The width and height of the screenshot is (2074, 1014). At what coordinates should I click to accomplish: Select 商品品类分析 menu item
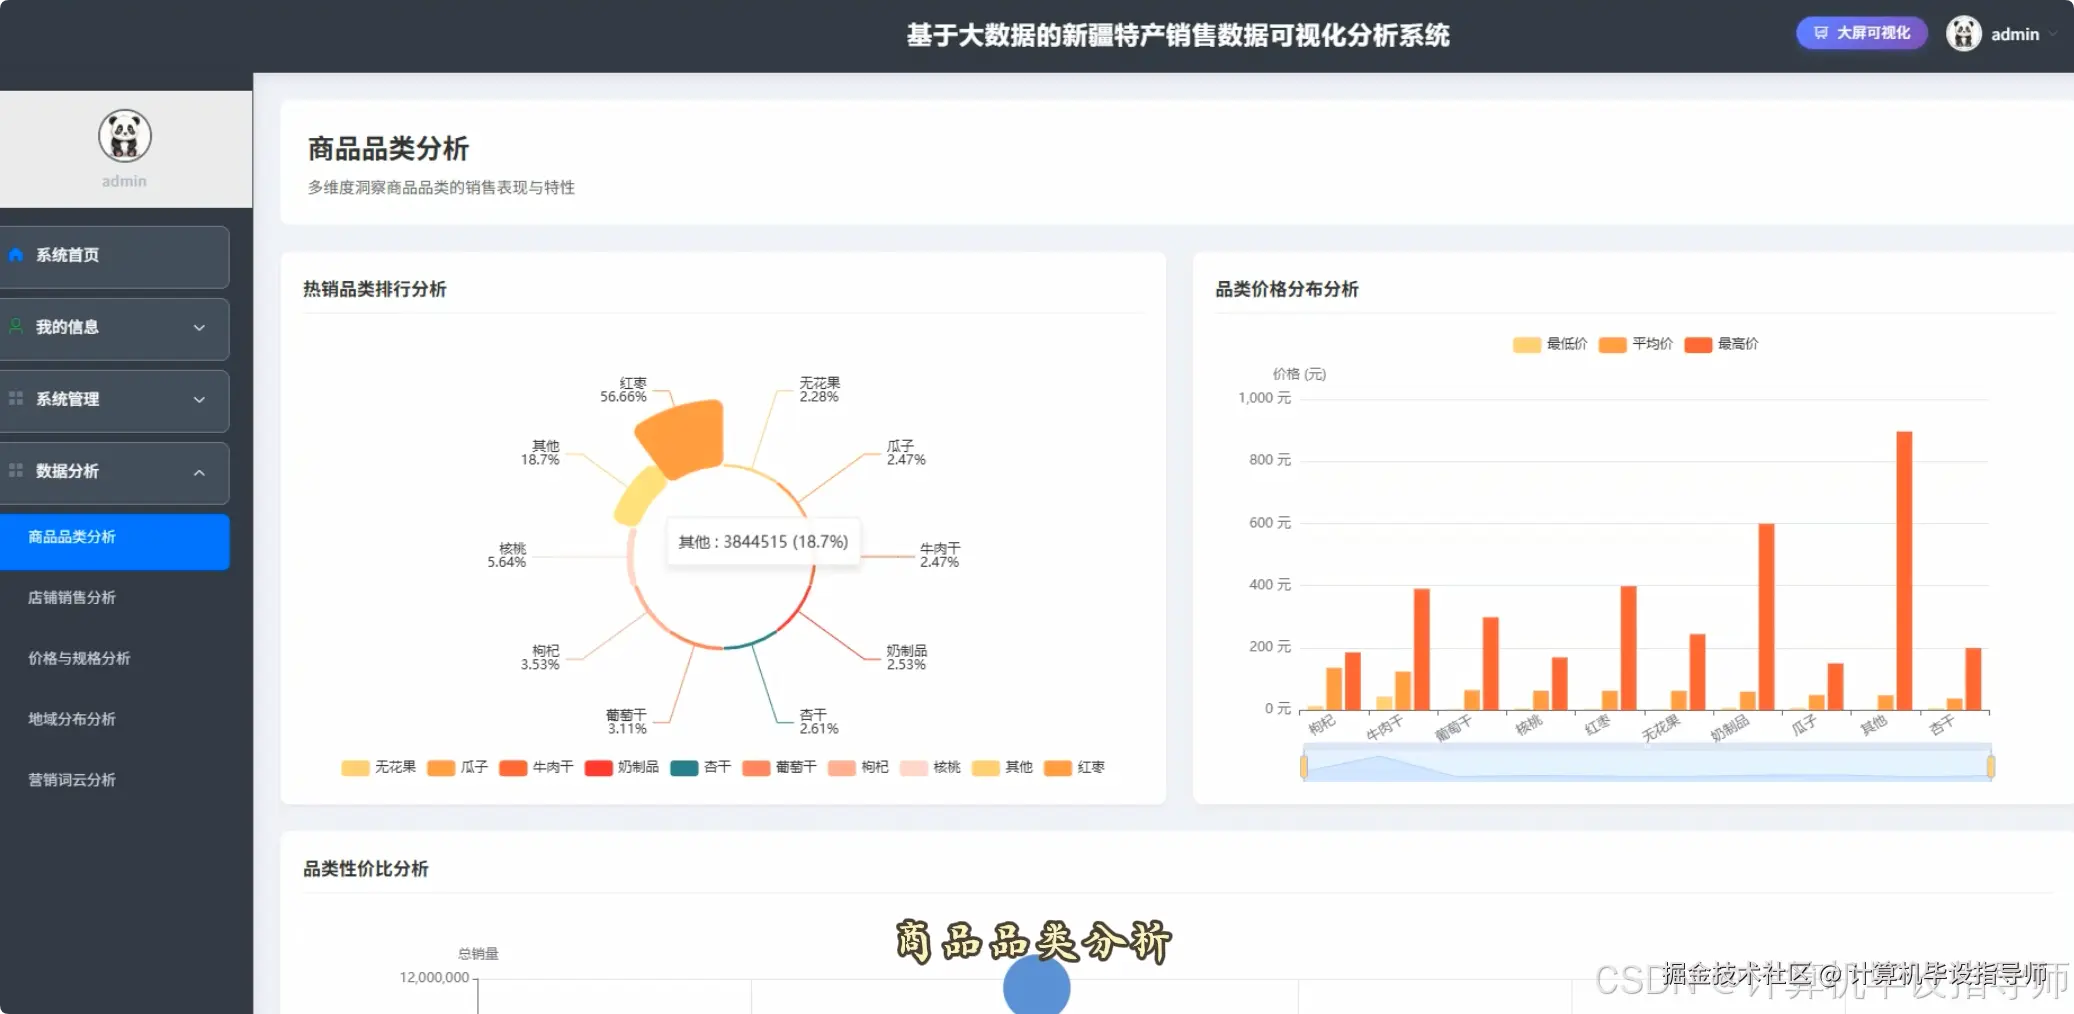pyautogui.click(x=114, y=542)
